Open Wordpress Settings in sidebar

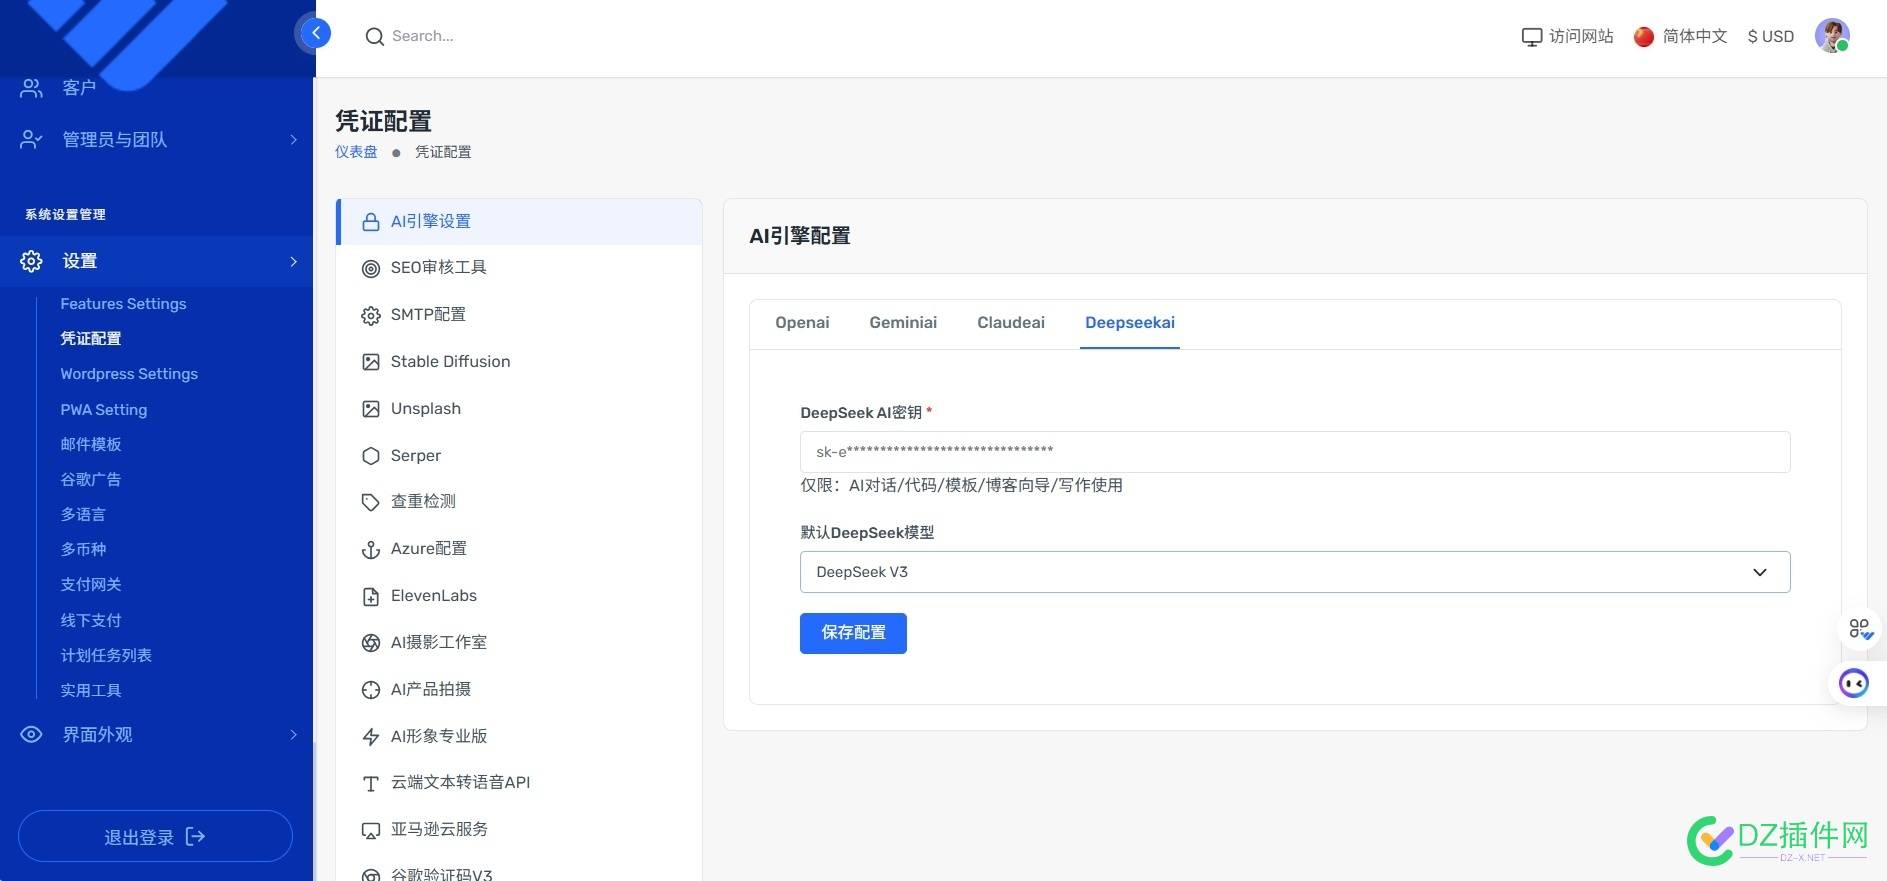tap(129, 374)
